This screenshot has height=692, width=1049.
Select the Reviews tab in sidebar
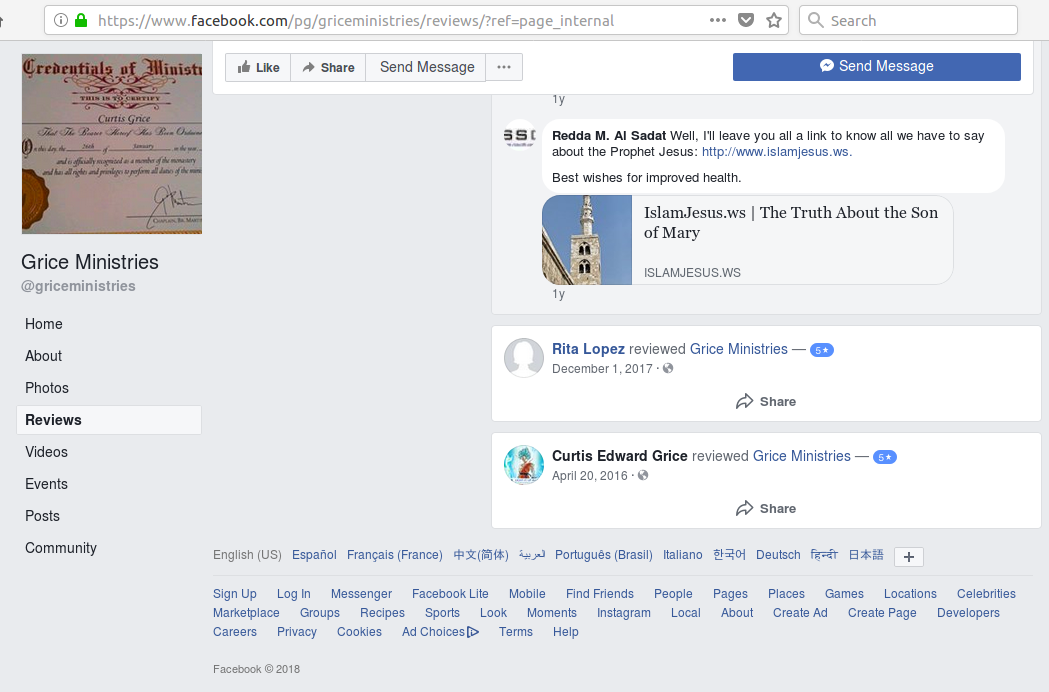108,420
